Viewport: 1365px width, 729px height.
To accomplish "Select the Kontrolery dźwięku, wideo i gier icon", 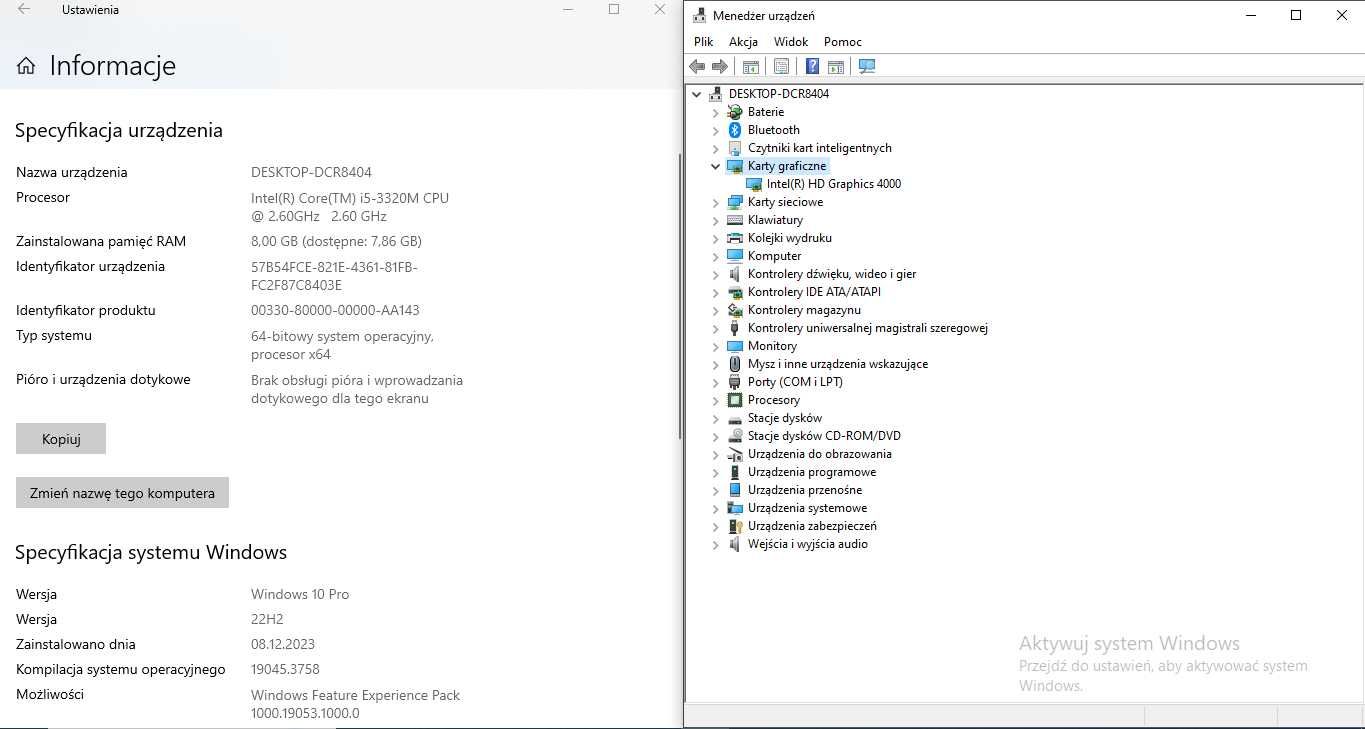I will pyautogui.click(x=735, y=274).
